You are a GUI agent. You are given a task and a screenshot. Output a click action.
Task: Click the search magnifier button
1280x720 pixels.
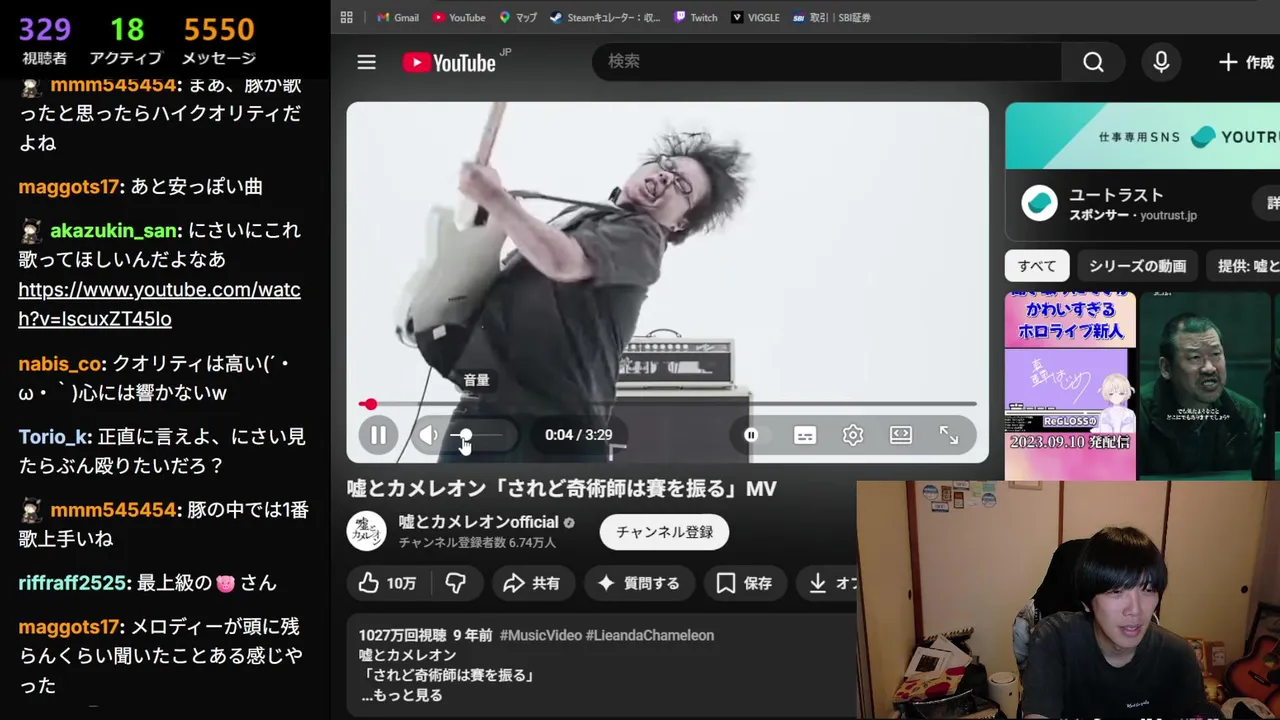pos(1094,62)
